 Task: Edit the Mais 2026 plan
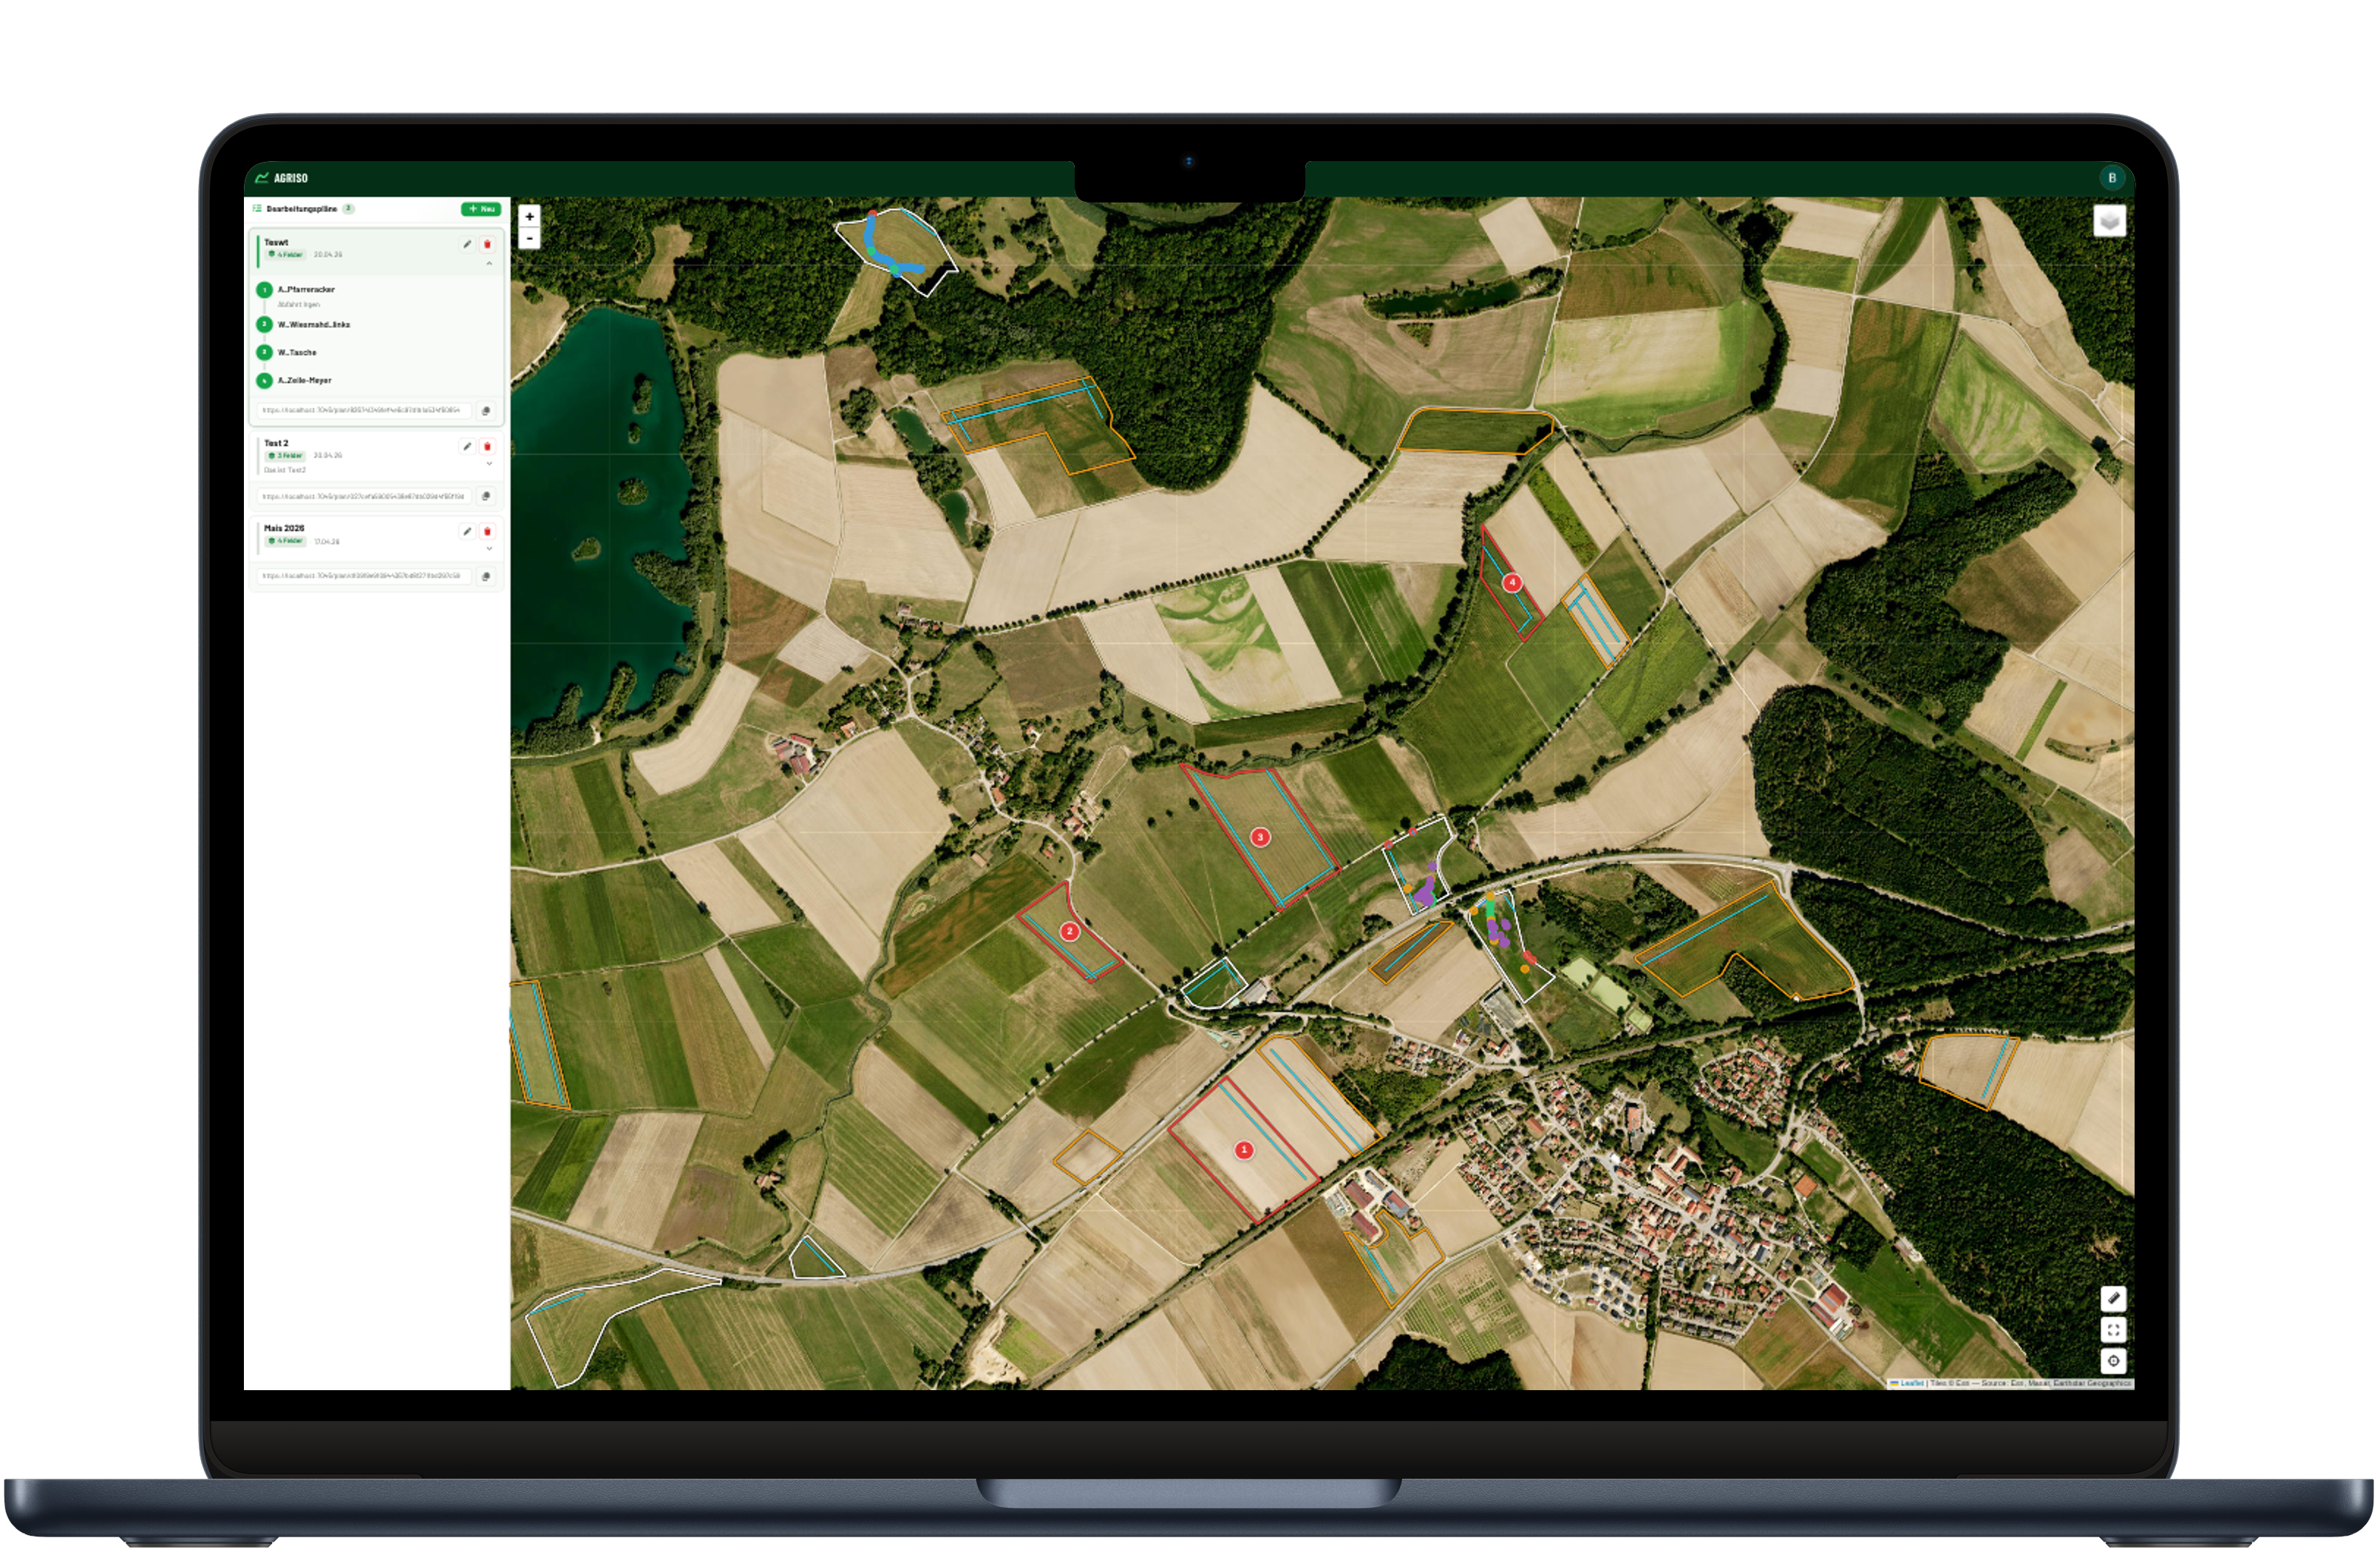coord(467,532)
